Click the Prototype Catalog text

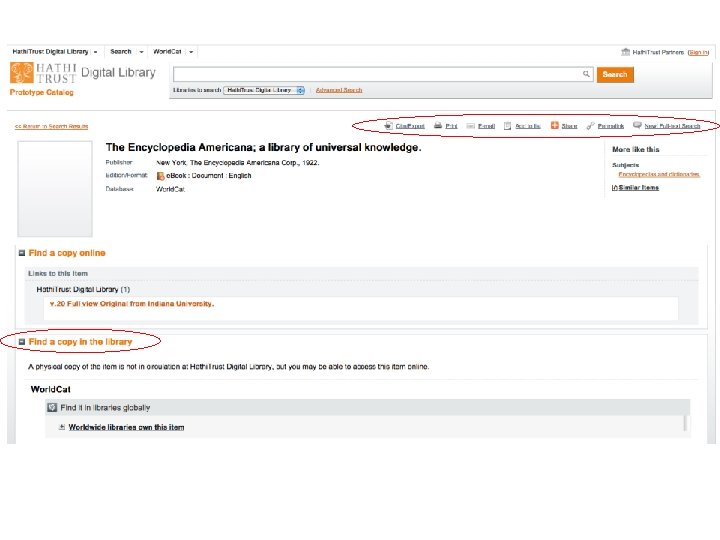pyautogui.click(x=41, y=92)
